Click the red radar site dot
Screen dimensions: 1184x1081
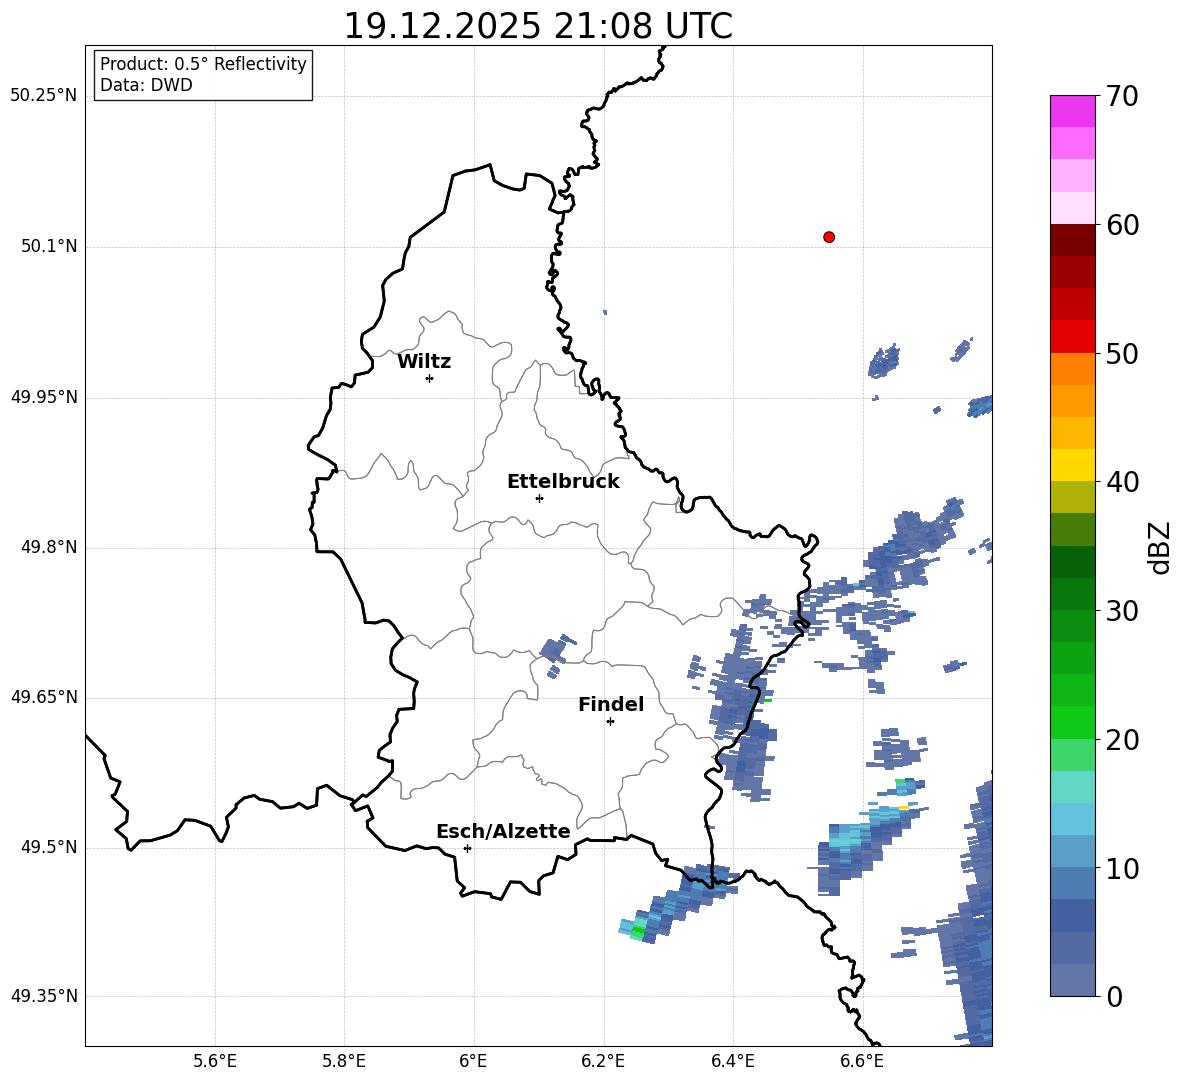[x=829, y=237]
